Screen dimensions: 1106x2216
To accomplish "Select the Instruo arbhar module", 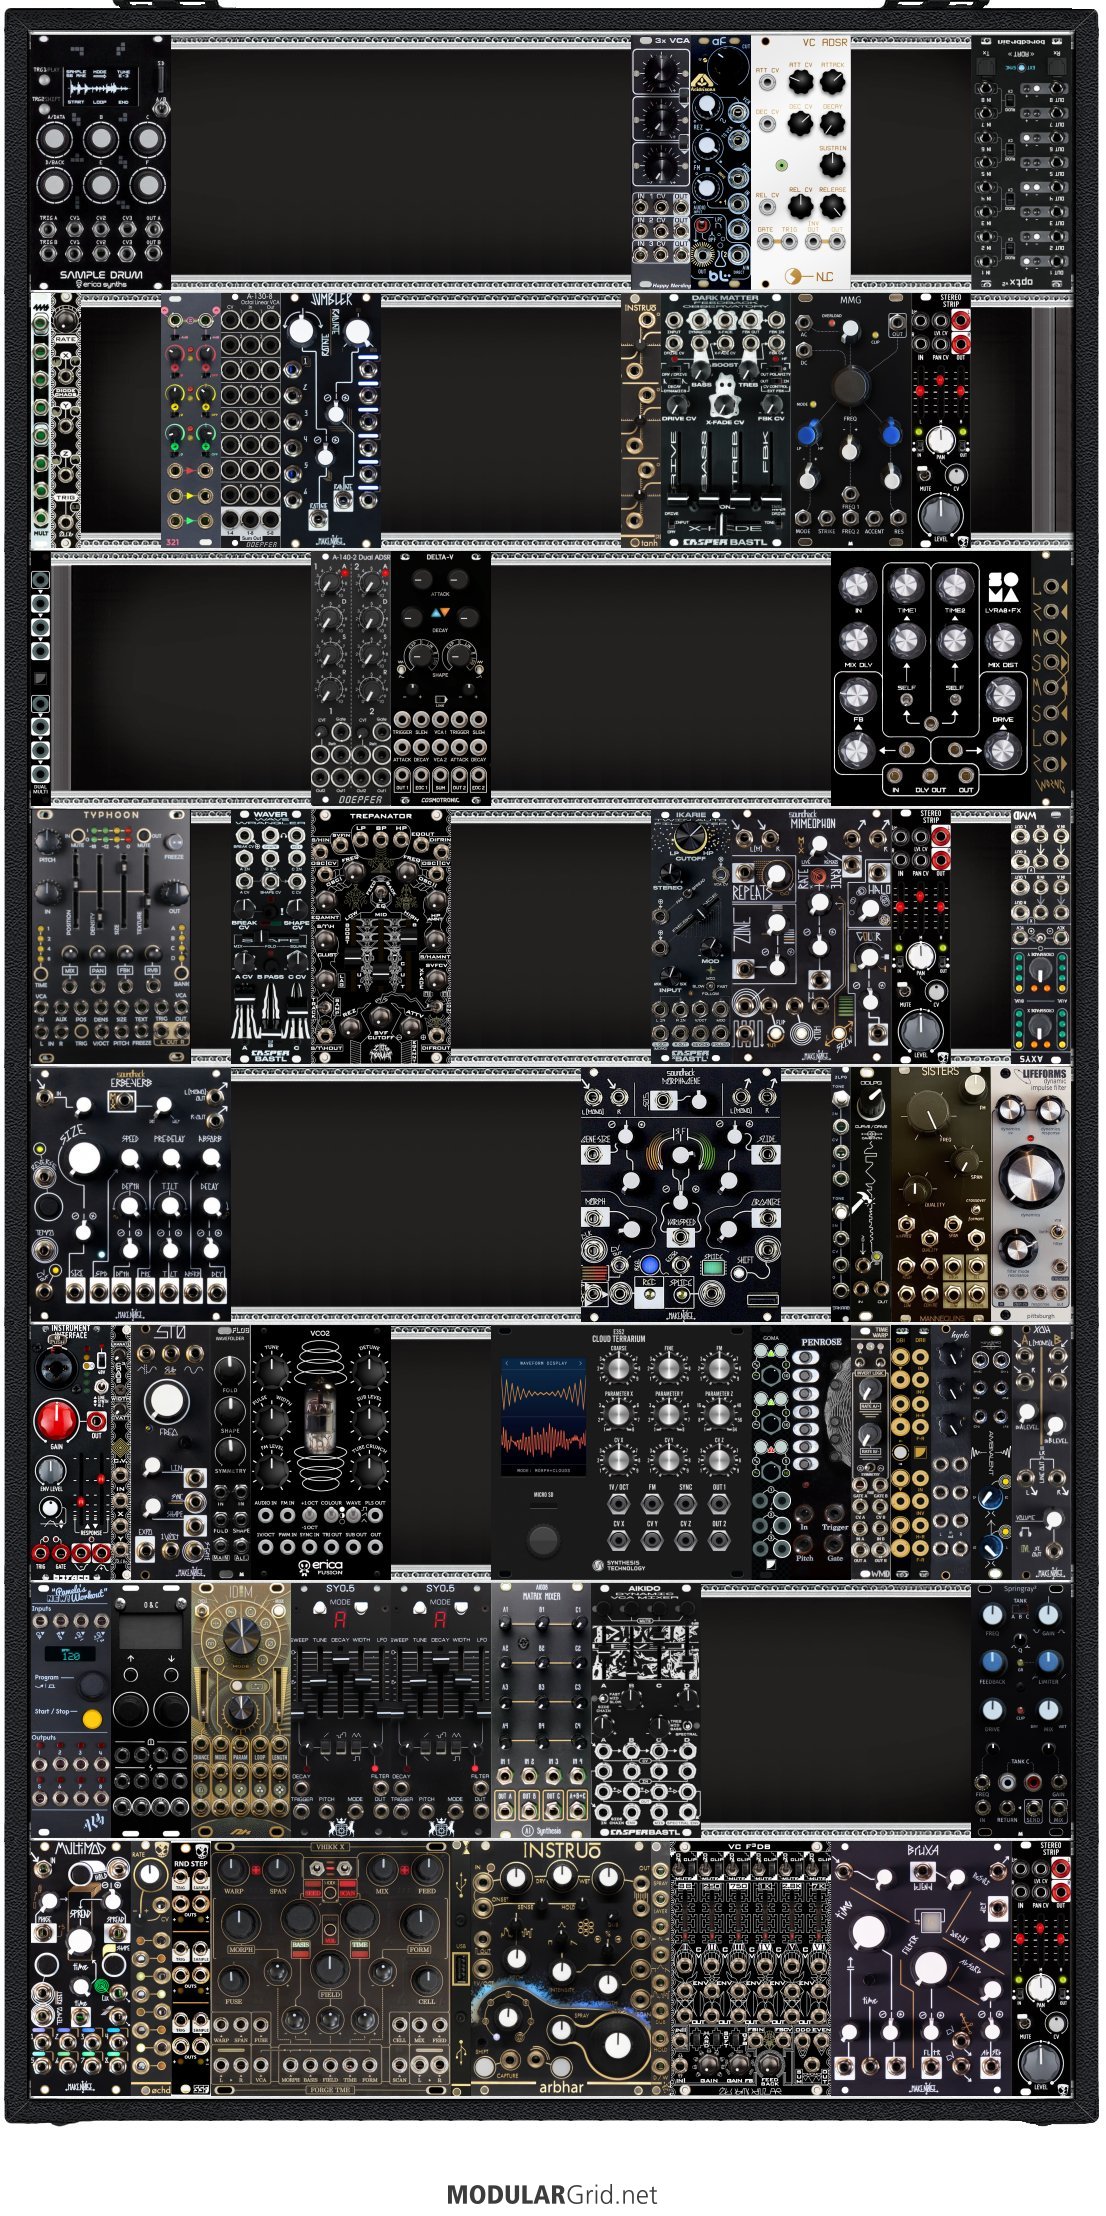I will [561, 1966].
